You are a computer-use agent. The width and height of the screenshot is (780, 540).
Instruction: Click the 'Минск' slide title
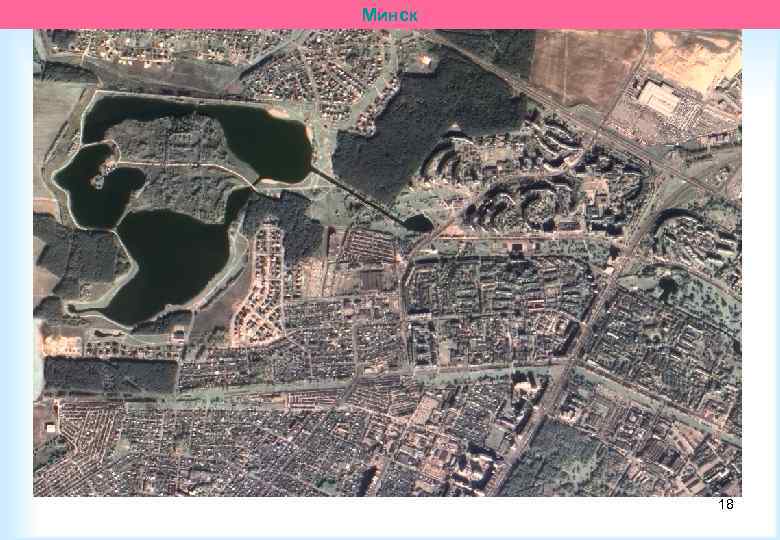390,15
